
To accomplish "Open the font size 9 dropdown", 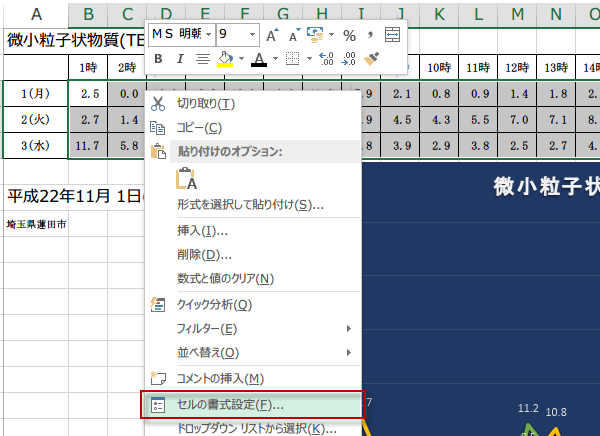I will (252, 35).
